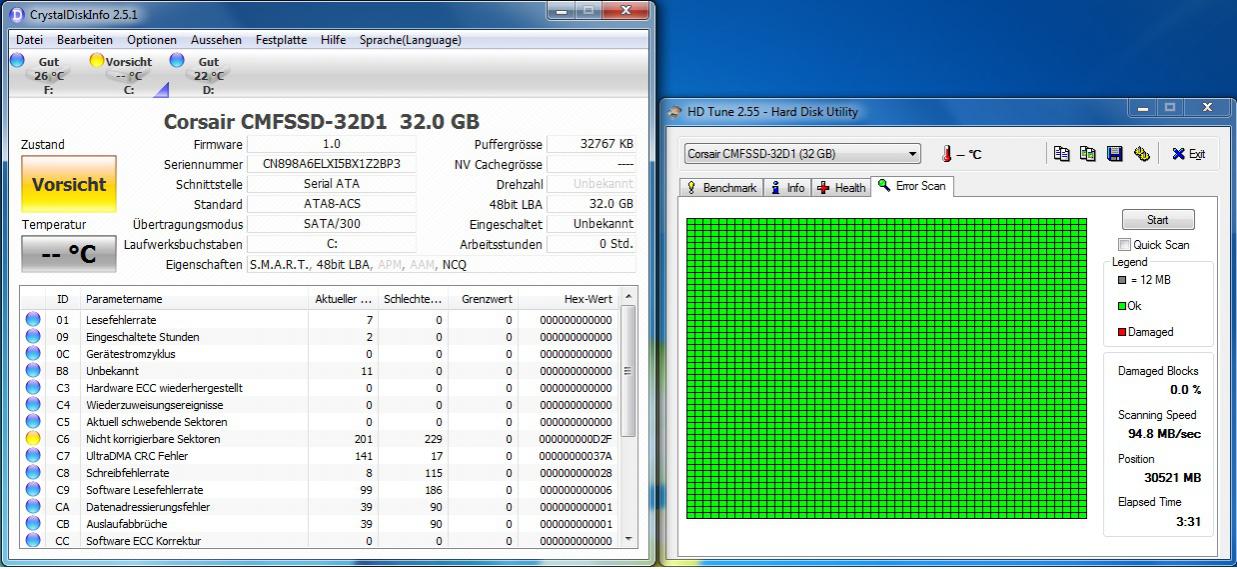Open the Festplatte menu
The height and width of the screenshot is (569, 1237).
coord(281,40)
